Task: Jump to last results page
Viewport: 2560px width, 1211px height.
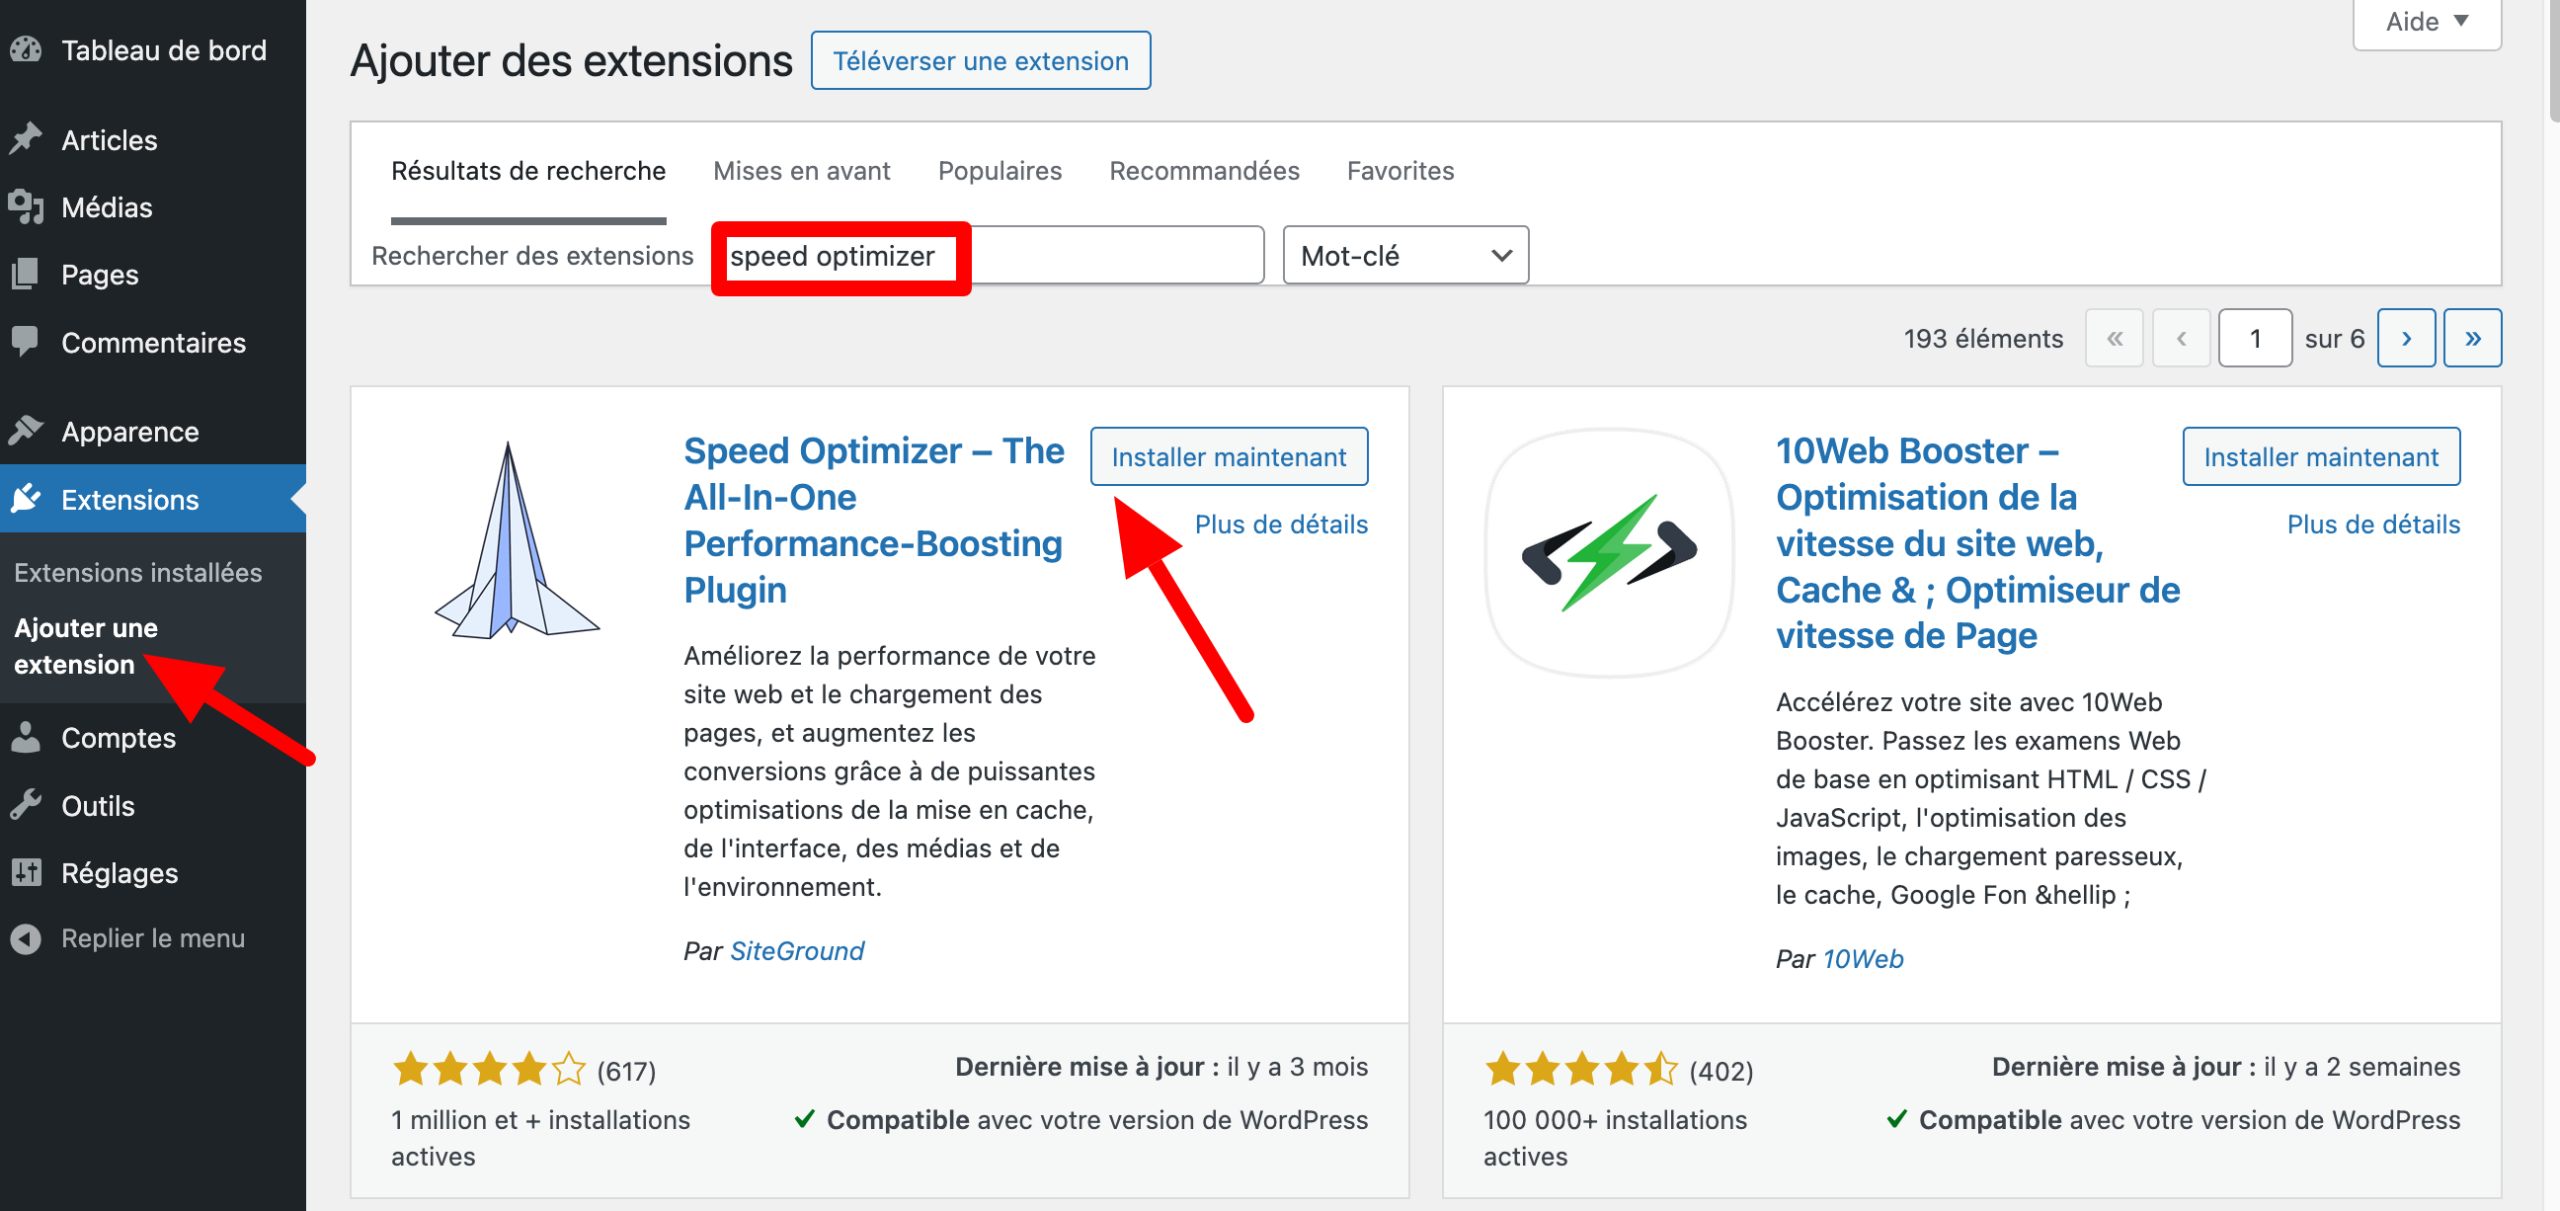Action: [x=2472, y=339]
